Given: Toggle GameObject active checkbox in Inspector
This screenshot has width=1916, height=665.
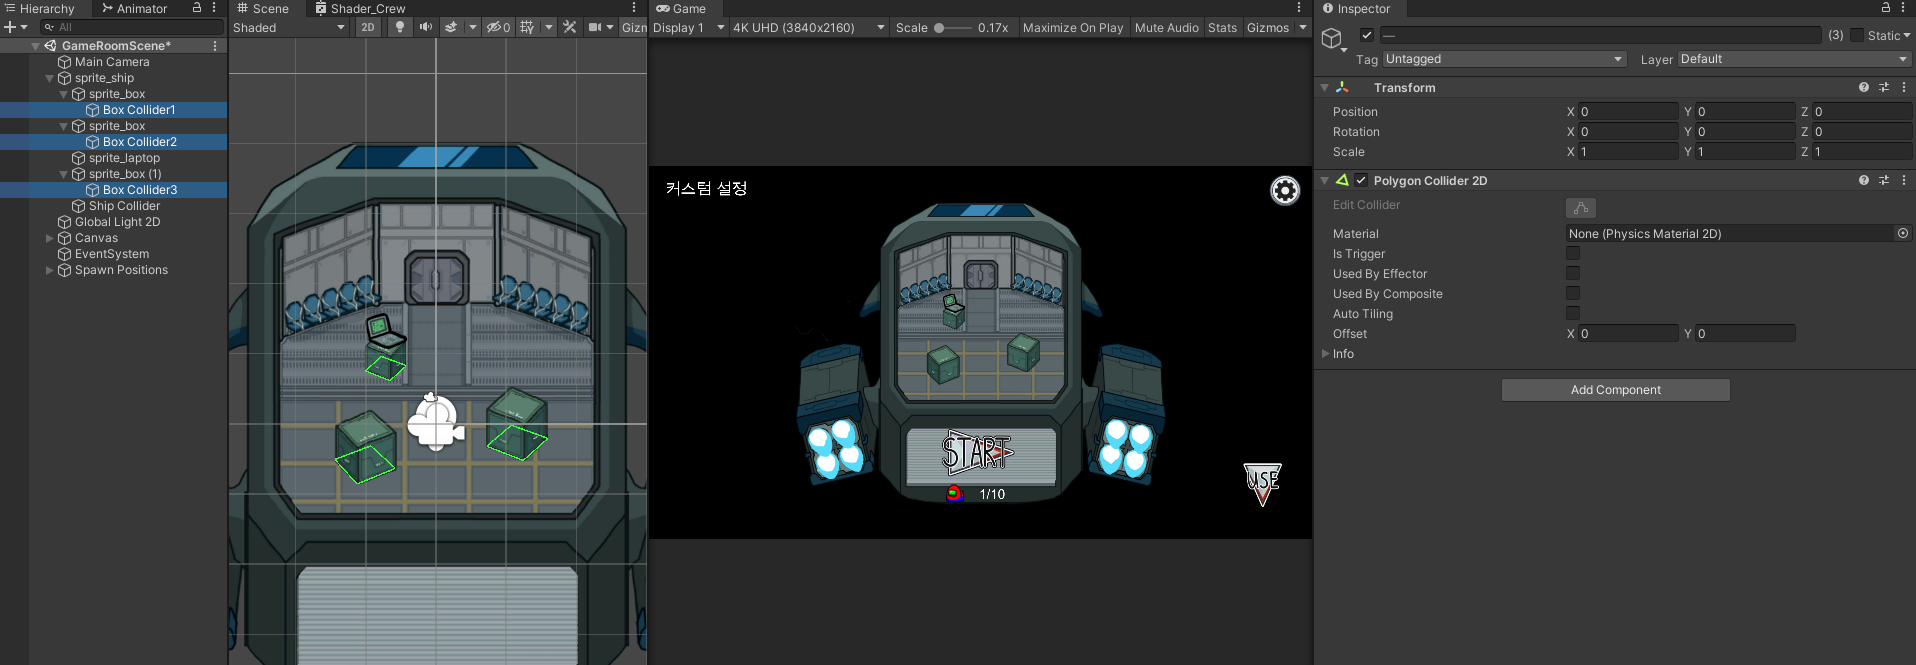Looking at the screenshot, I should [x=1367, y=35].
